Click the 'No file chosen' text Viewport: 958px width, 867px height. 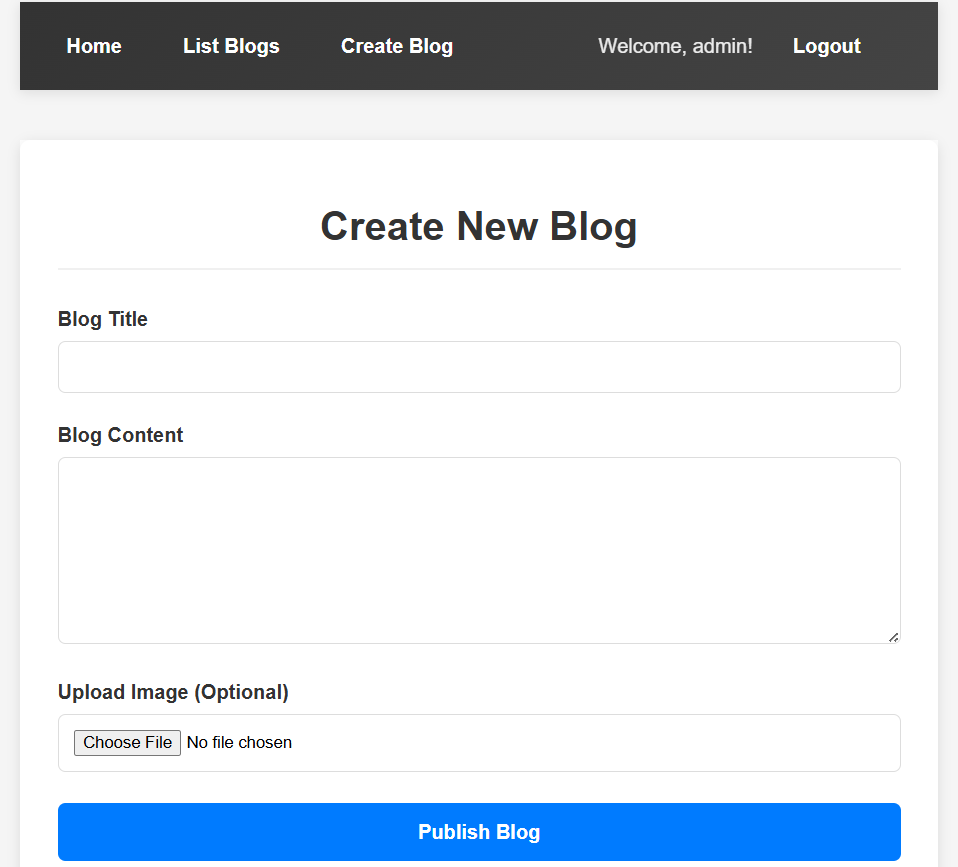[240, 742]
